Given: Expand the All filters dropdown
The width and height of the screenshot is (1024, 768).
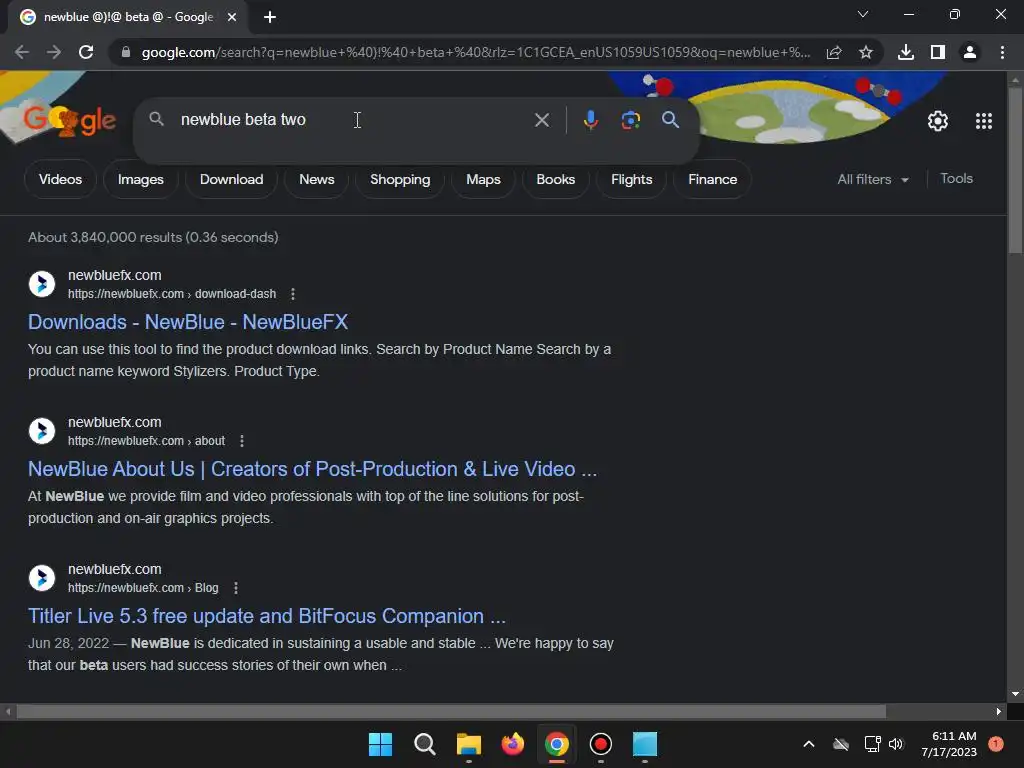Looking at the screenshot, I should pyautogui.click(x=873, y=179).
